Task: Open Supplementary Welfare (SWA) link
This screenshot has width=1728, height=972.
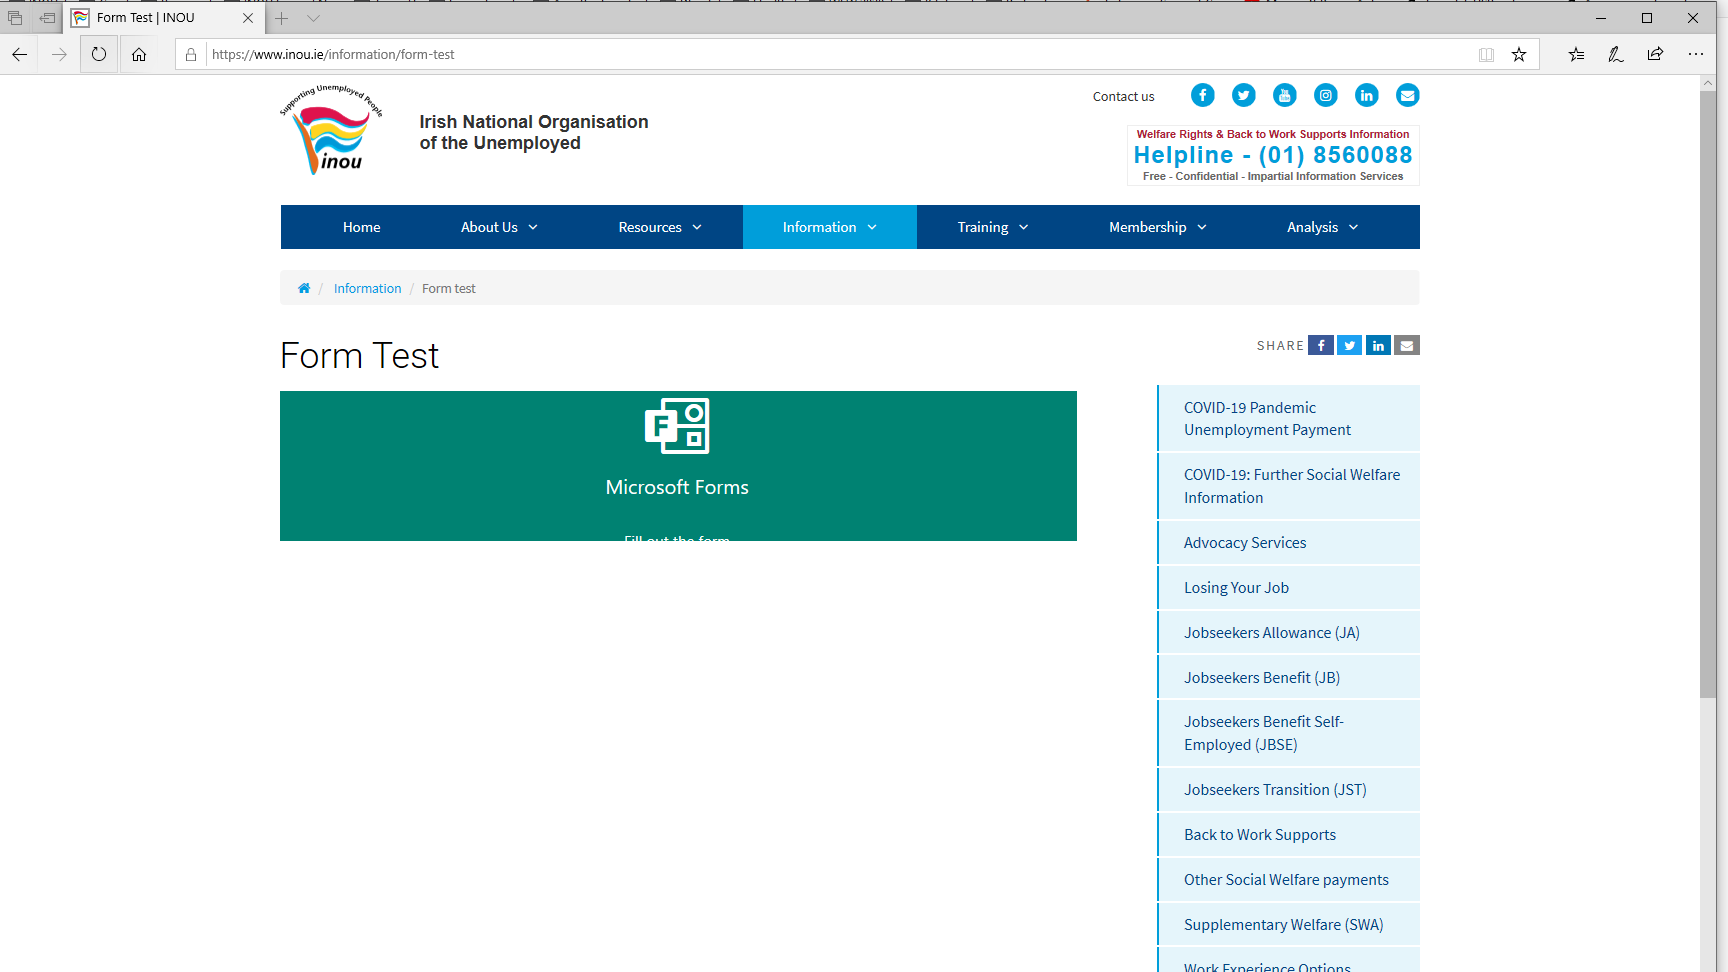Action: coord(1289,925)
